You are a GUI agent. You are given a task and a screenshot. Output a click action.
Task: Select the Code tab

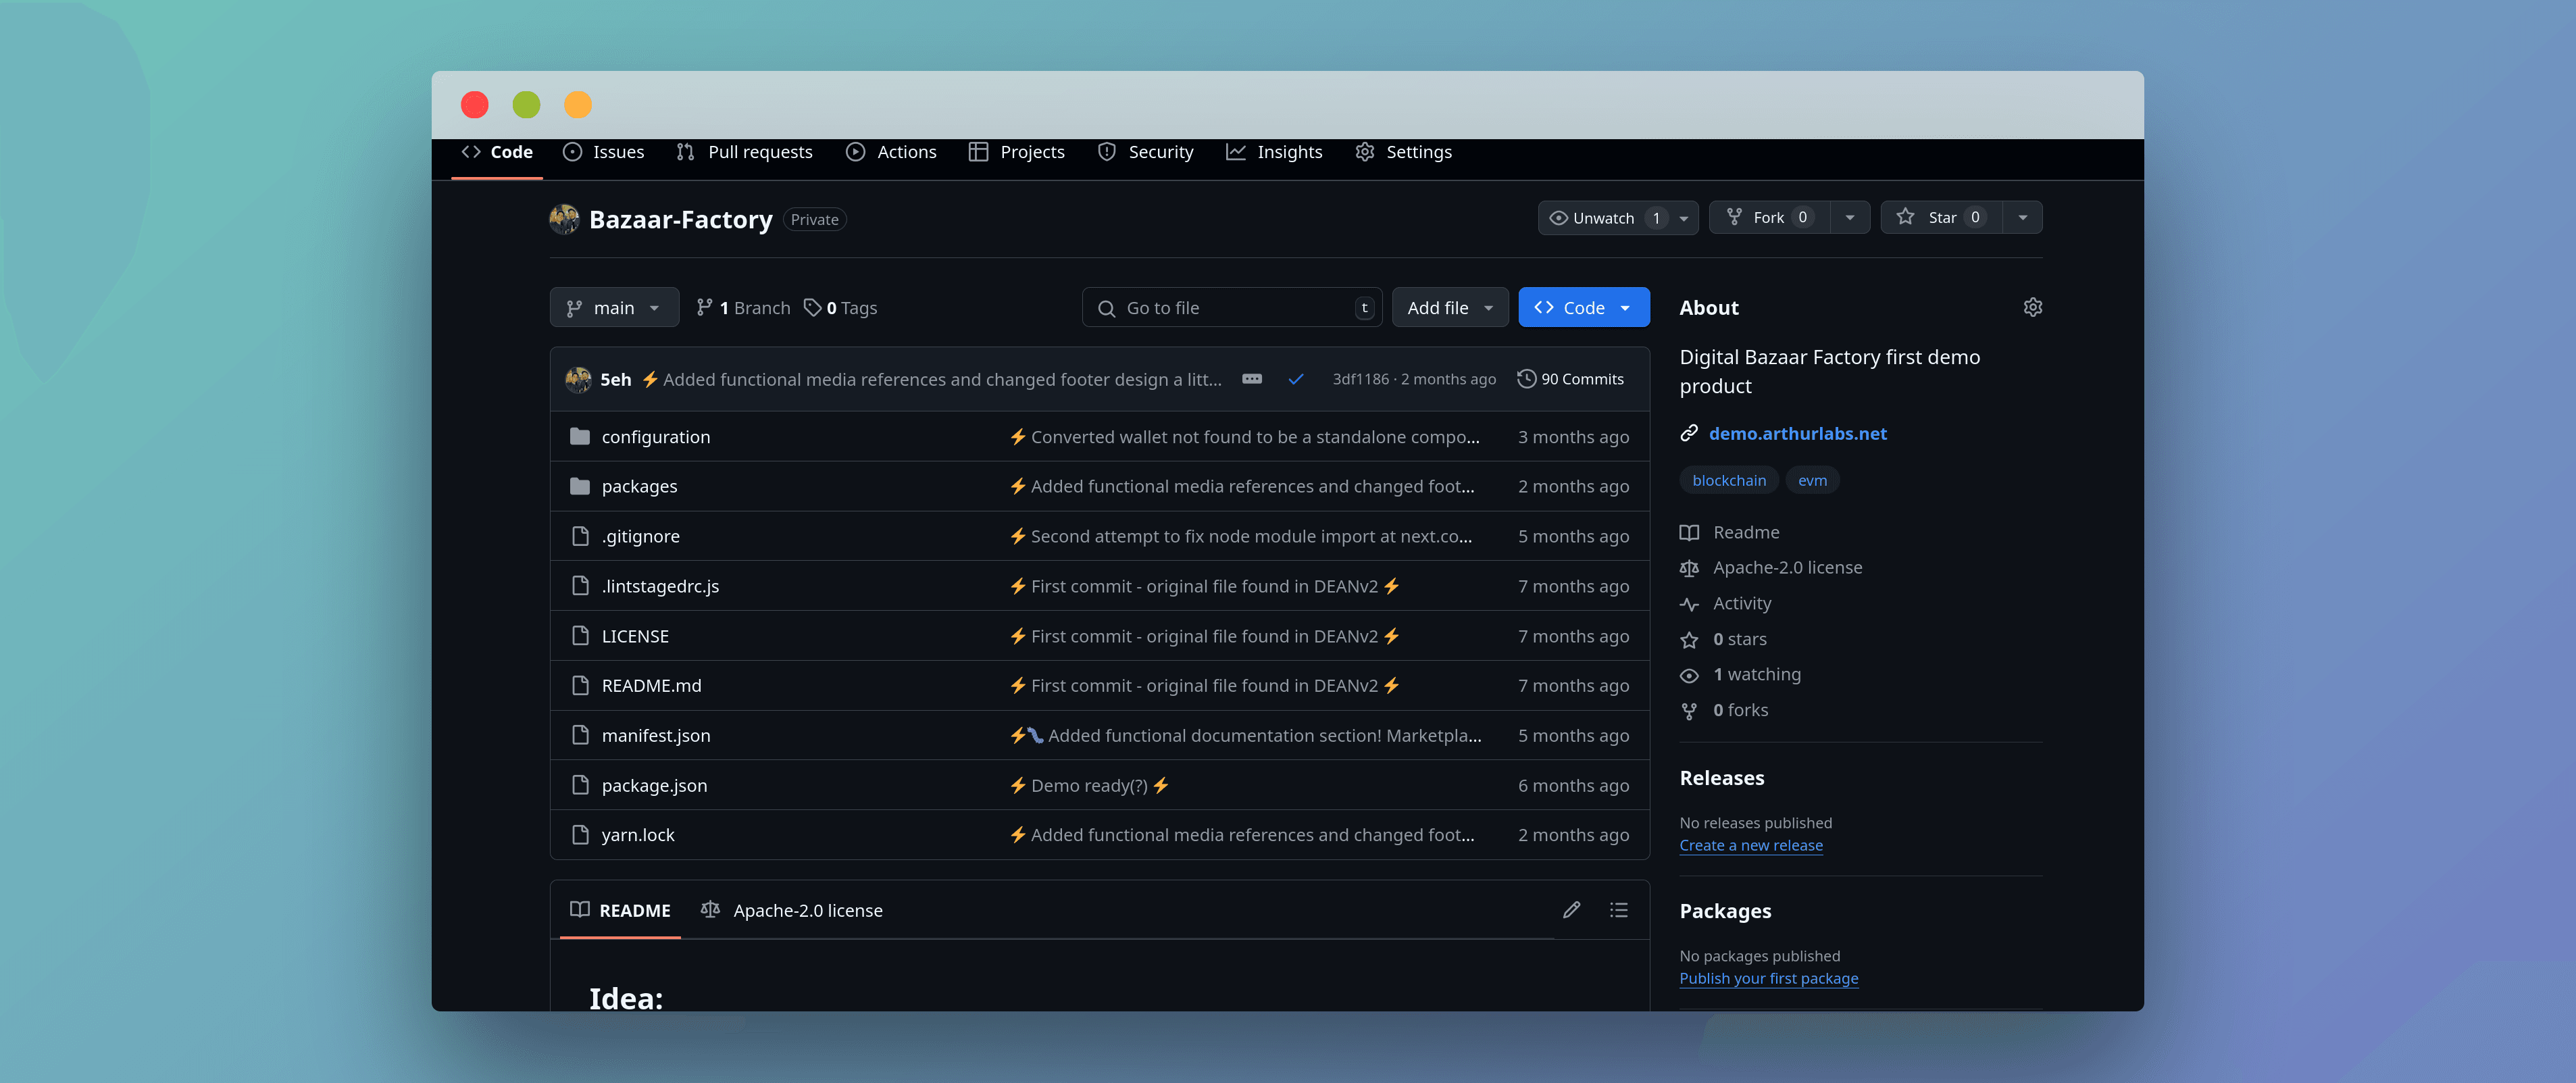pos(496,152)
